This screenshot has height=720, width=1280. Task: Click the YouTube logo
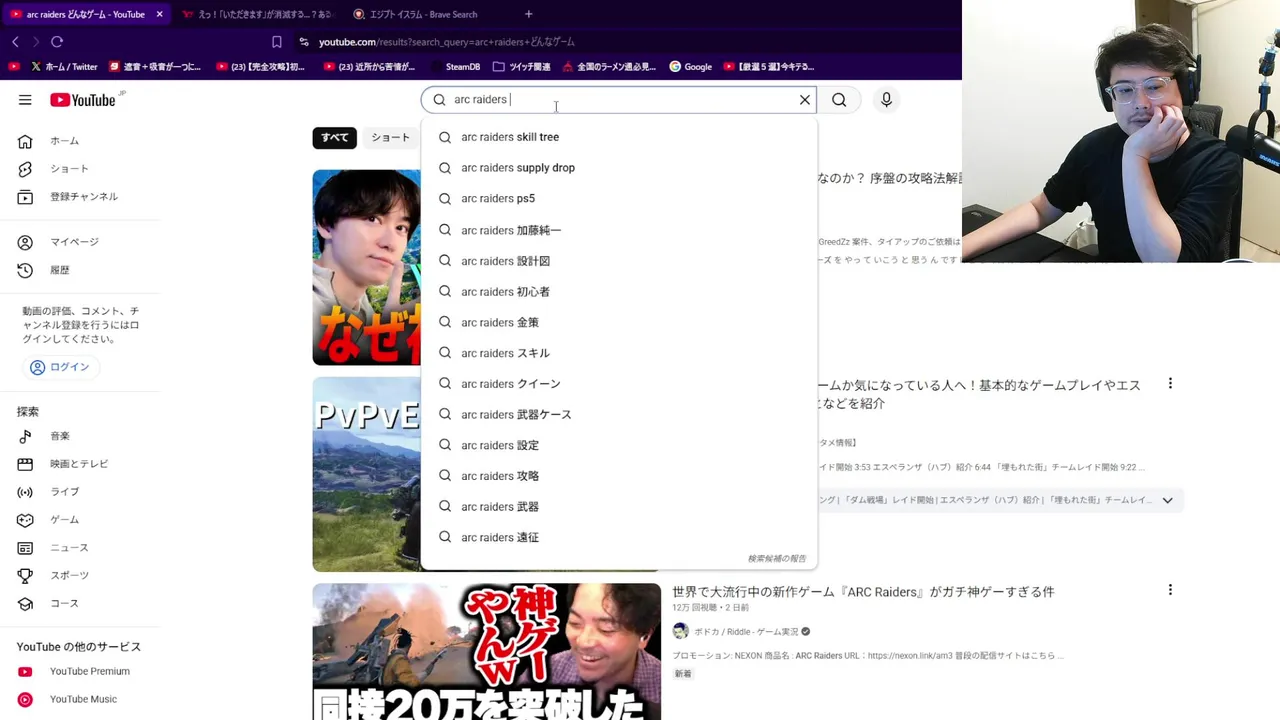(x=84, y=100)
